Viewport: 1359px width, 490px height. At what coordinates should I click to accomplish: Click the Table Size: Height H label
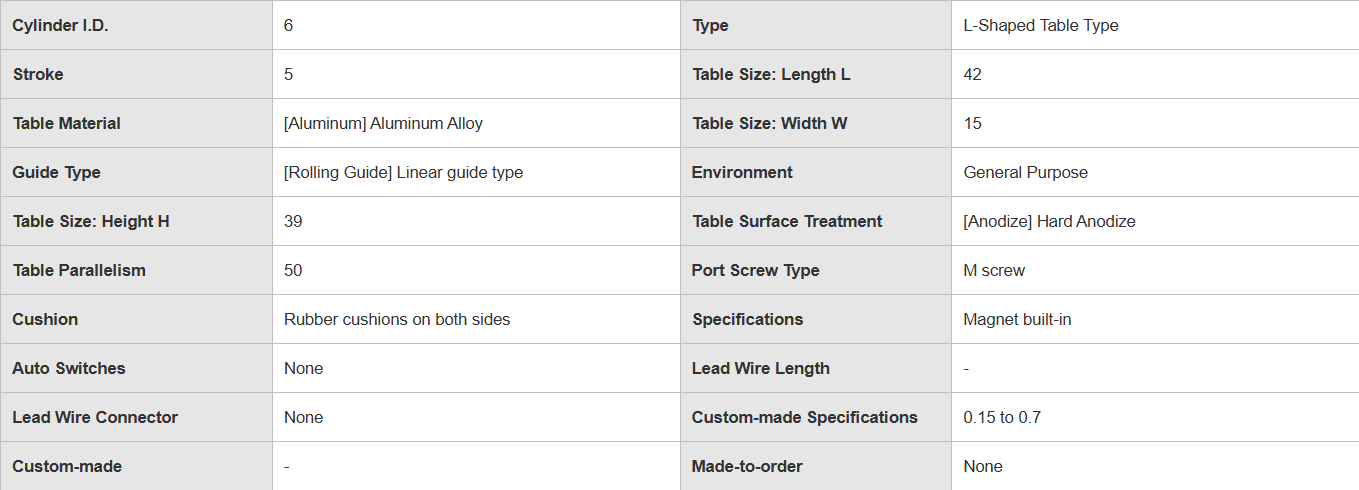pyautogui.click(x=91, y=221)
